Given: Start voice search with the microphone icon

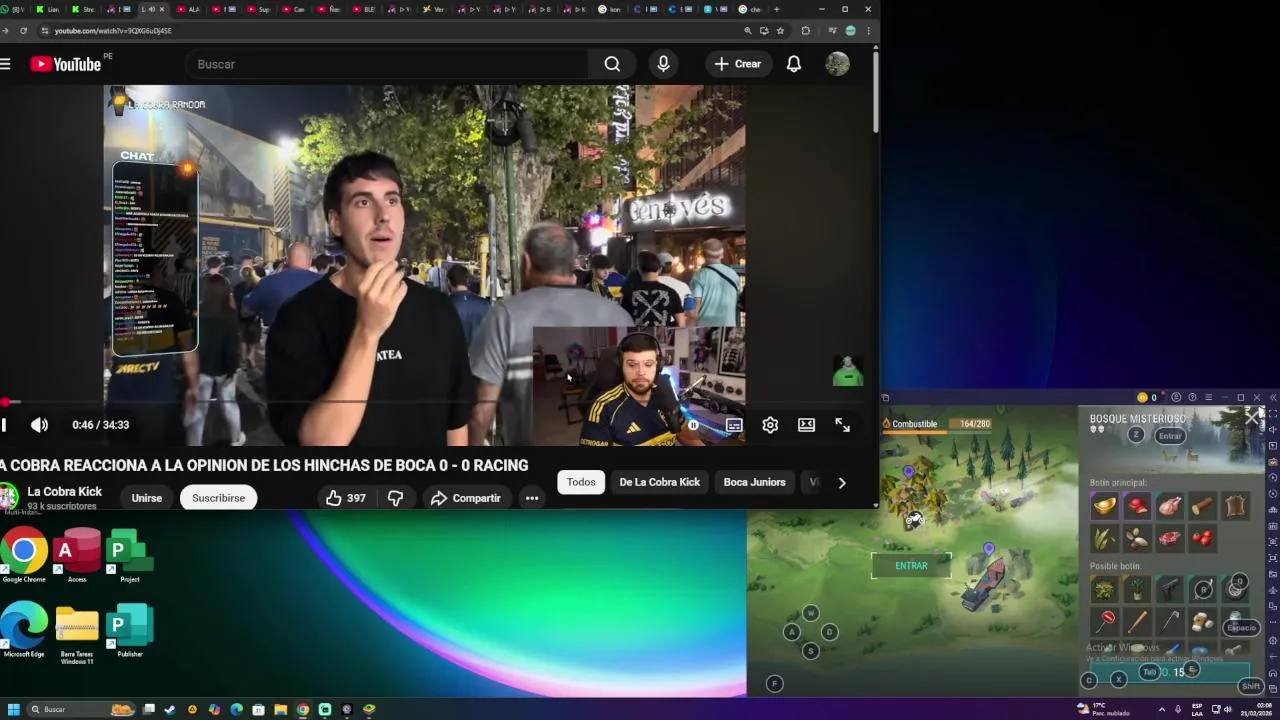Looking at the screenshot, I should pyautogui.click(x=663, y=64).
